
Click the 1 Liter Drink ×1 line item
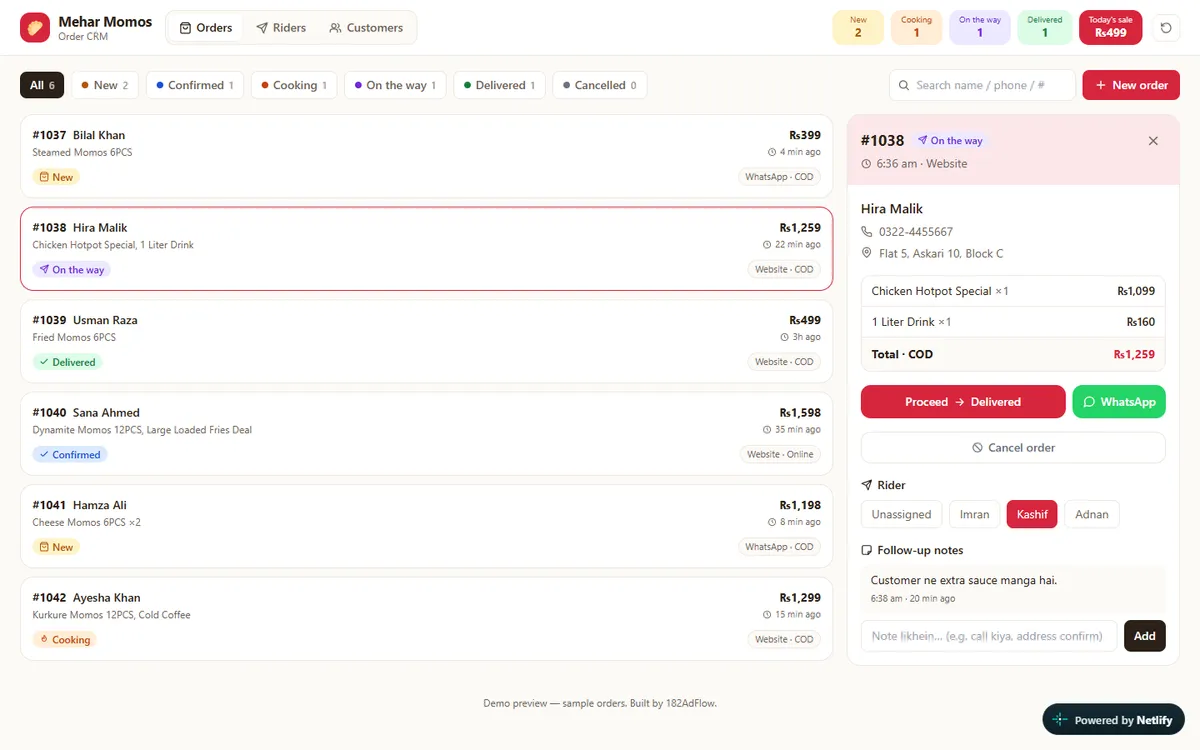(x=1013, y=322)
